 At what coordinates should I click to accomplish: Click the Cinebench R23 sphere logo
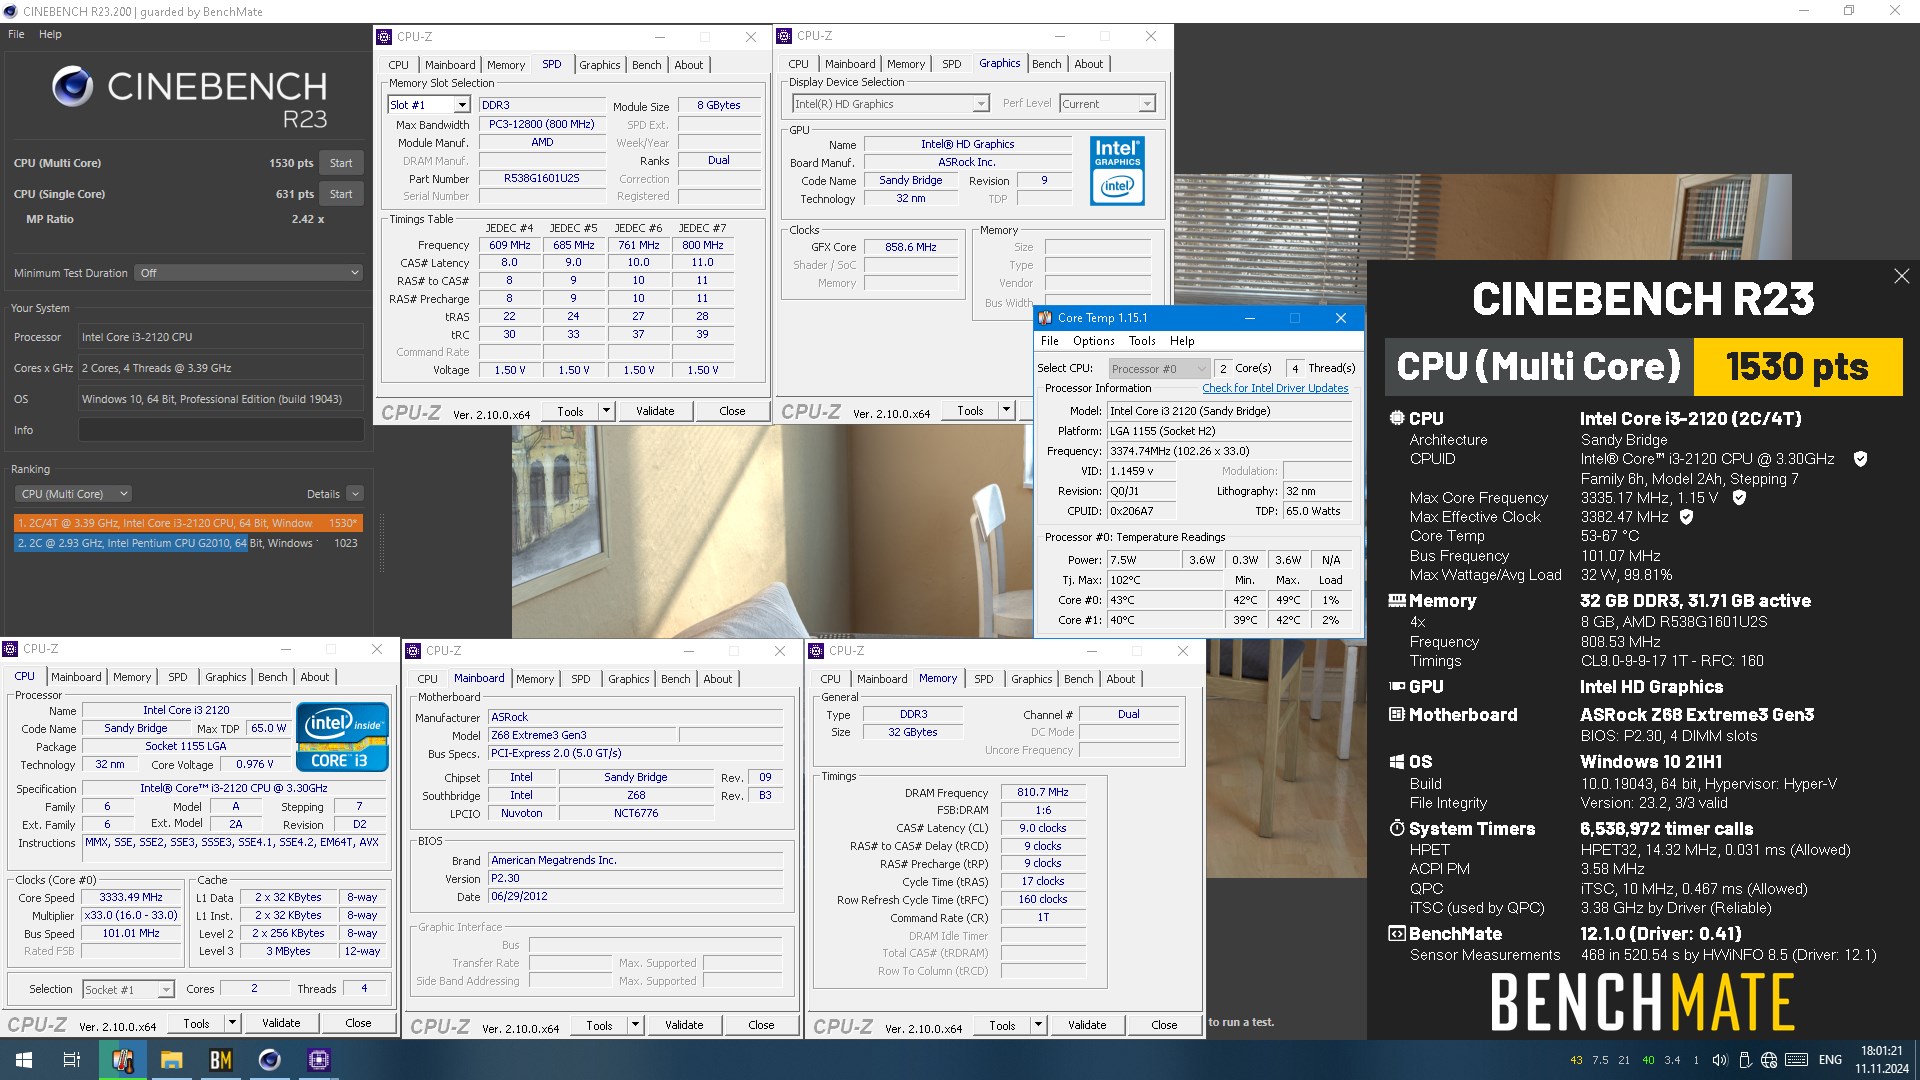(x=72, y=87)
